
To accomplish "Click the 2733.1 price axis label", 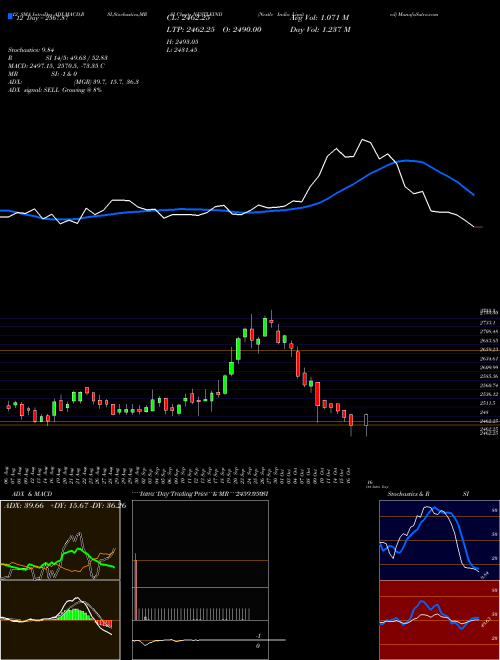I will (x=489, y=322).
